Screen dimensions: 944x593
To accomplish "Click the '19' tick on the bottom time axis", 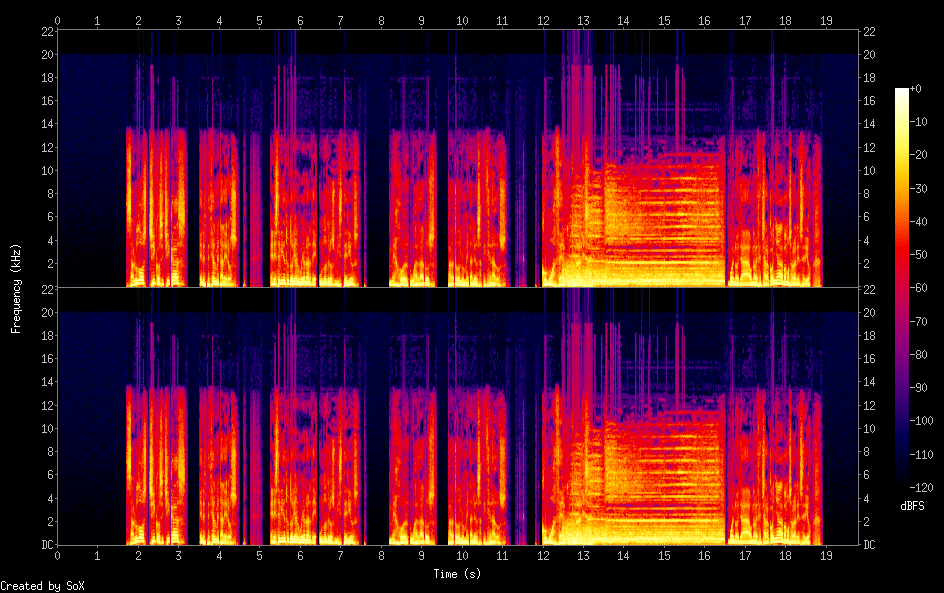I will pyautogui.click(x=826, y=556).
